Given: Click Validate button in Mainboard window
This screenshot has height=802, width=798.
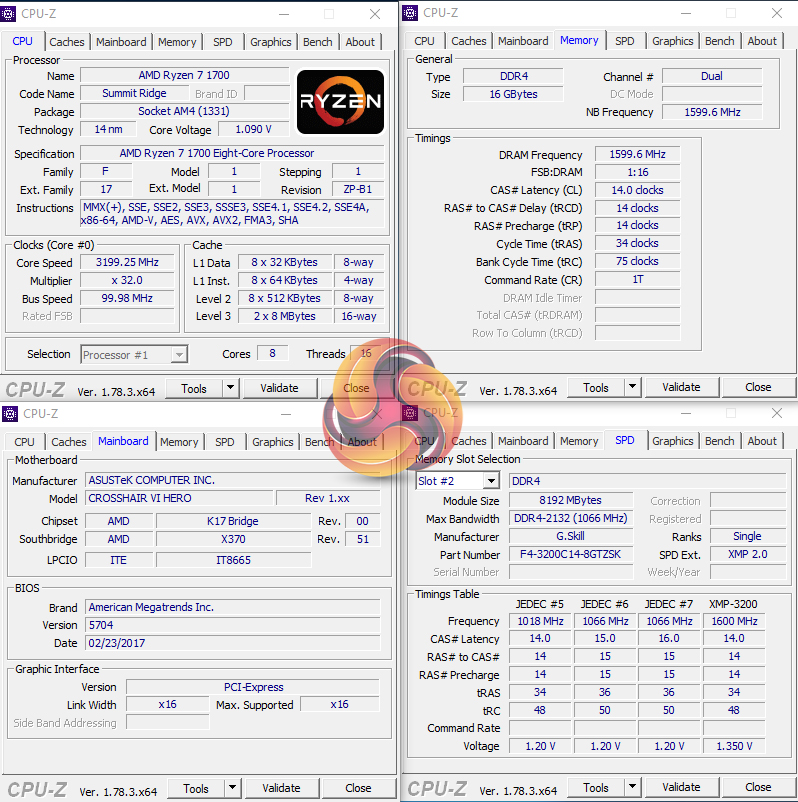Looking at the screenshot, I should 281,788.
